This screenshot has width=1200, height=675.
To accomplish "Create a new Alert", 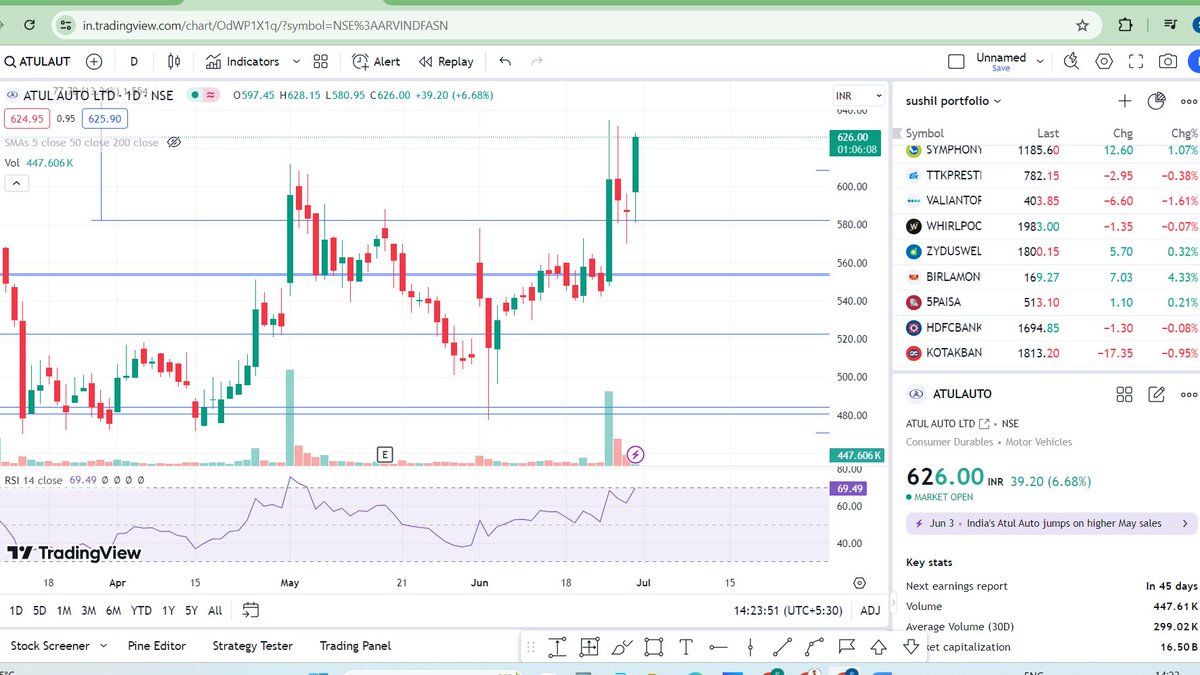I will pyautogui.click(x=376, y=61).
